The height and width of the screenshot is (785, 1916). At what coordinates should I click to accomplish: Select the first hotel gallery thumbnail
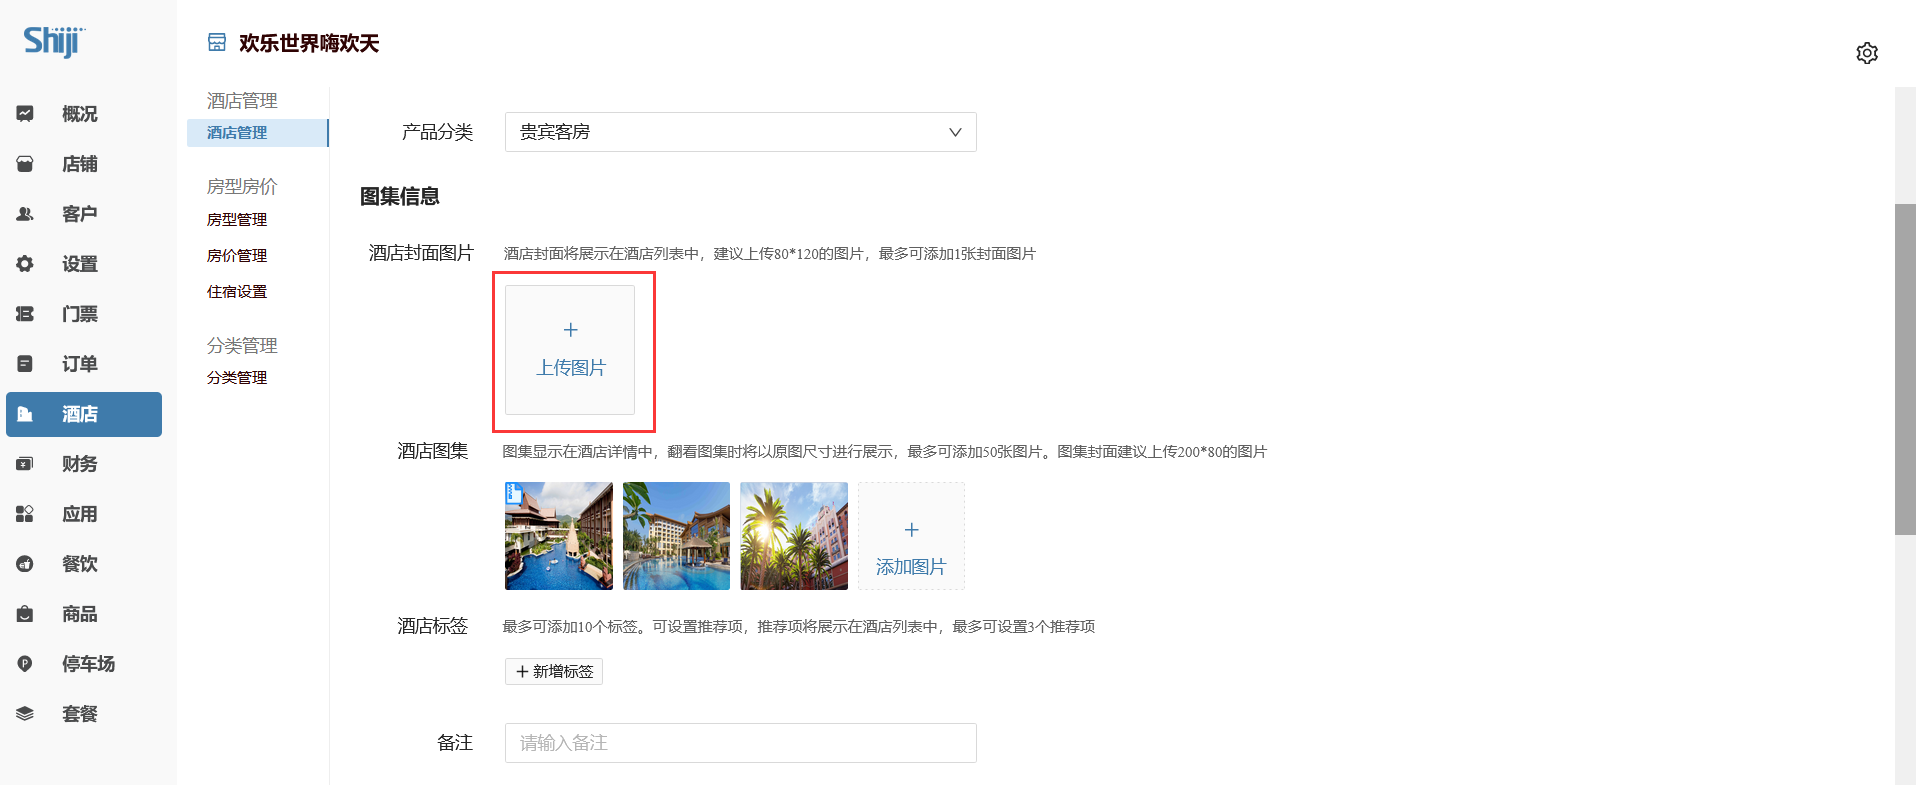[x=559, y=536]
